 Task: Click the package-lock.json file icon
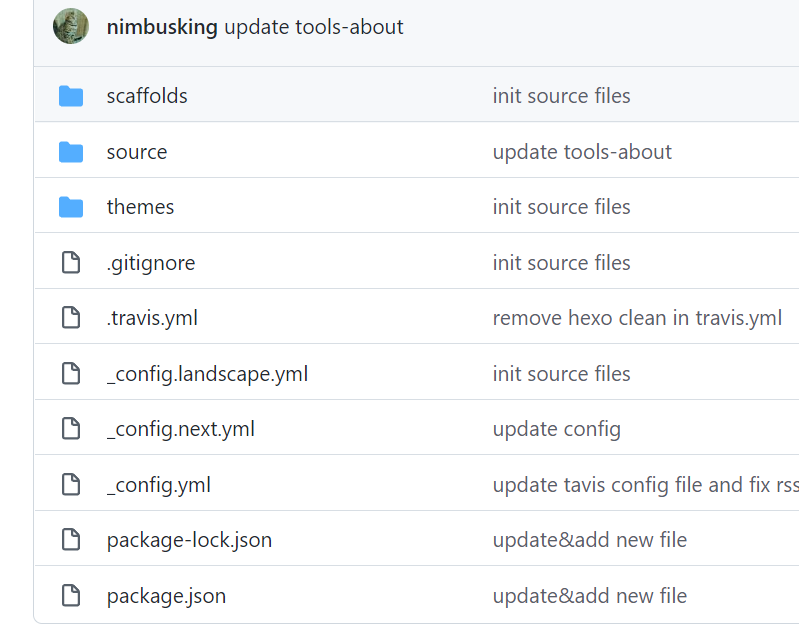coord(71,540)
